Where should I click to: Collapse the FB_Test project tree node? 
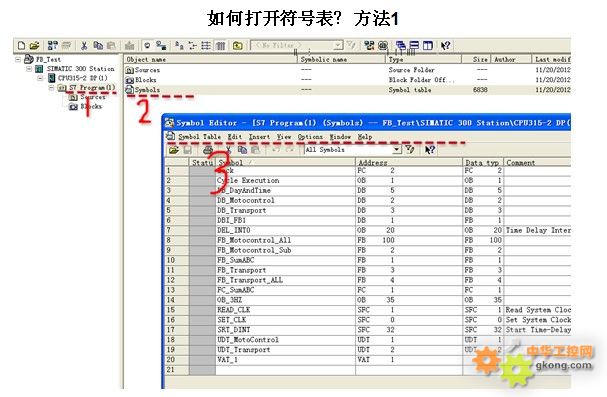(x=18, y=59)
